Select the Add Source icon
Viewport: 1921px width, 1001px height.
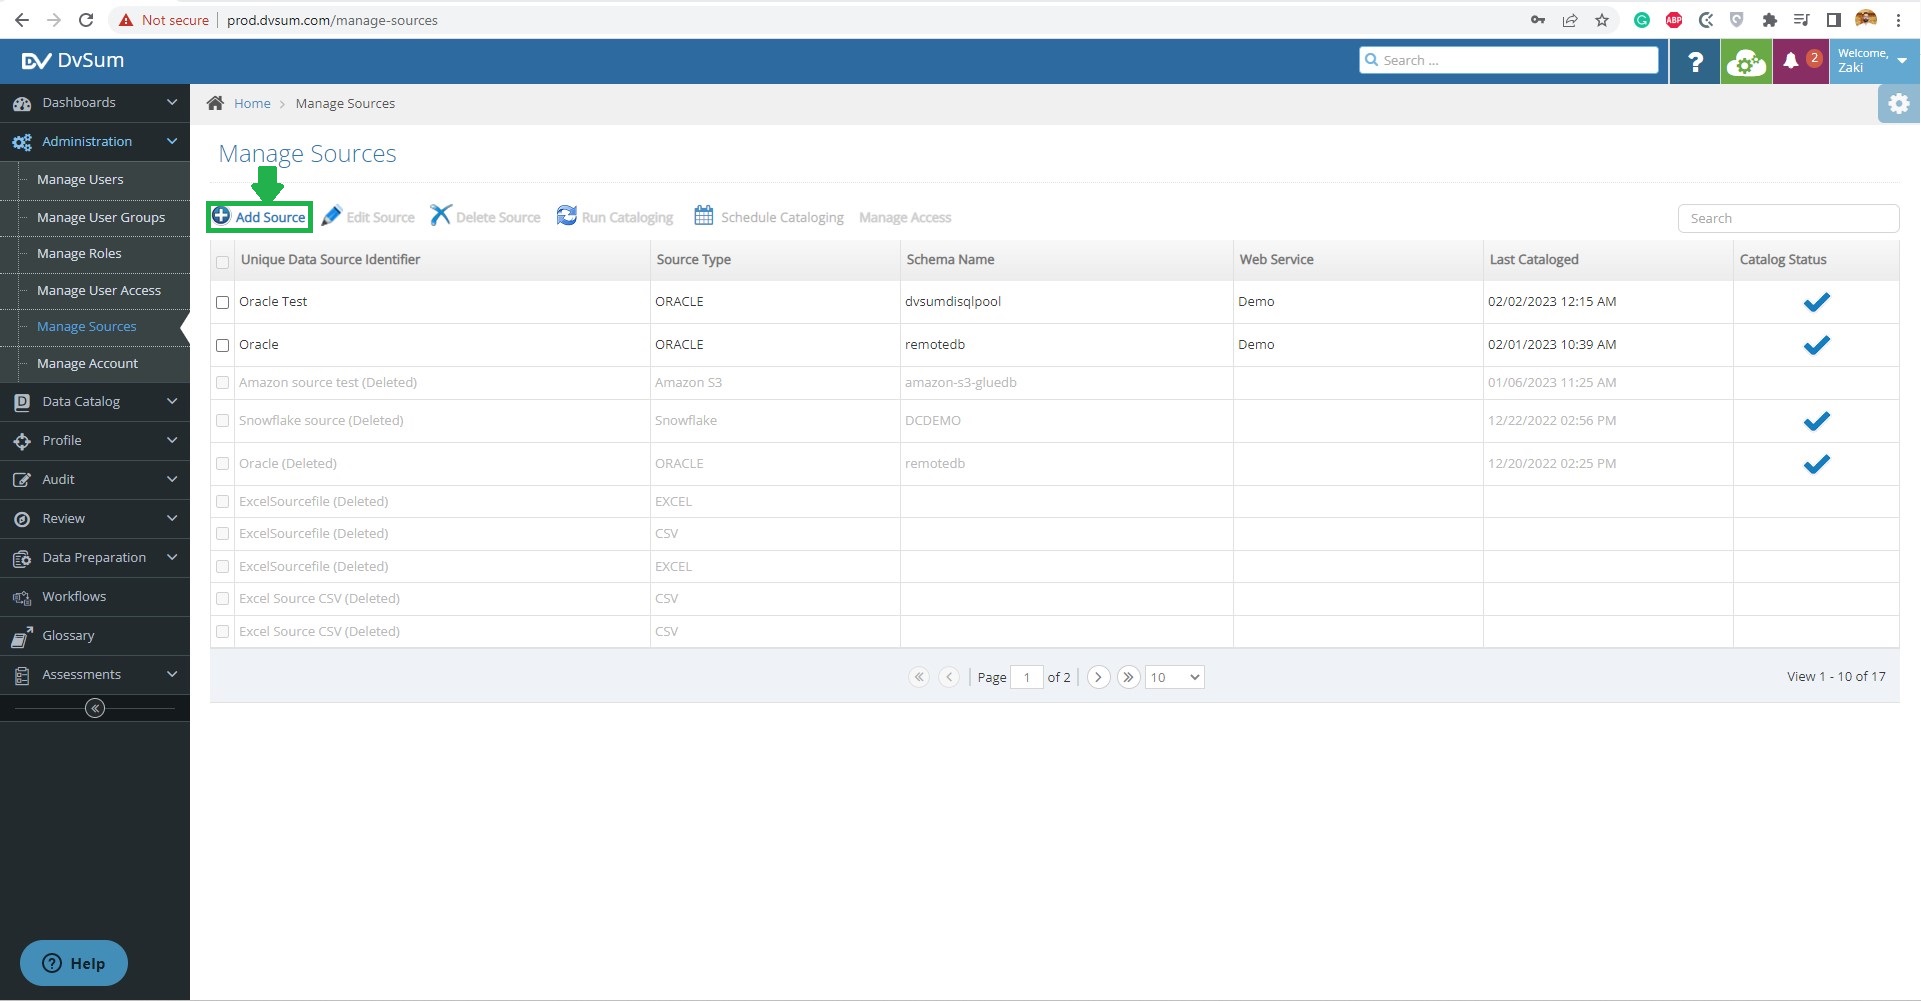(221, 215)
